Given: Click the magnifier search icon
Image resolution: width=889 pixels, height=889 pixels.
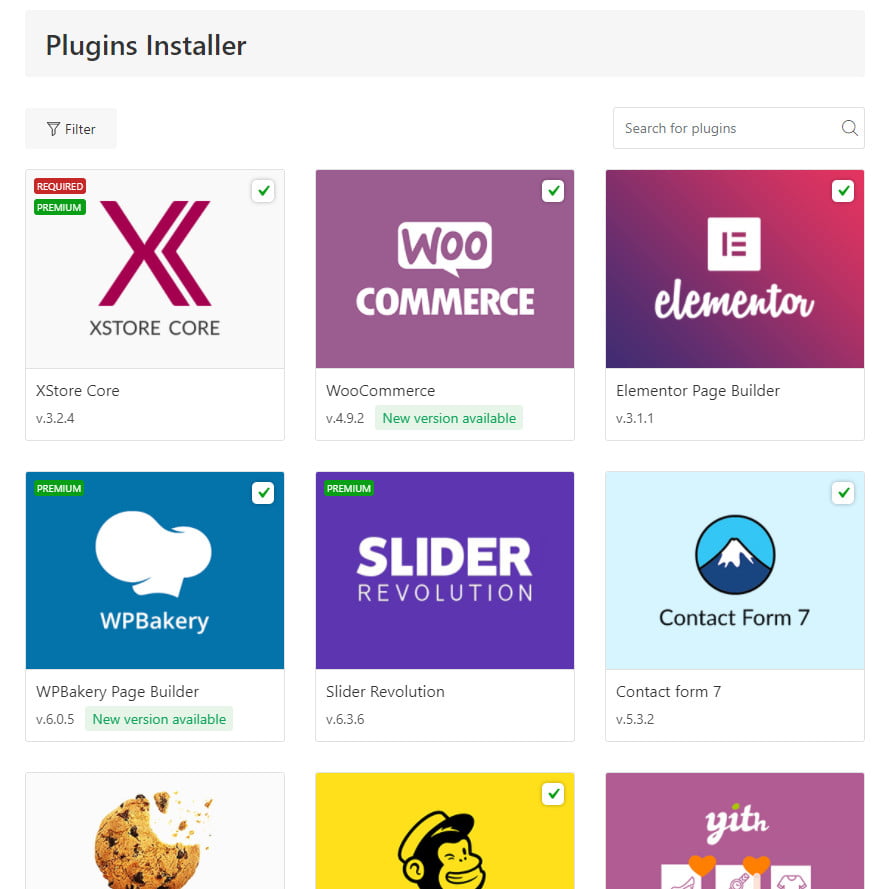Looking at the screenshot, I should click(849, 128).
